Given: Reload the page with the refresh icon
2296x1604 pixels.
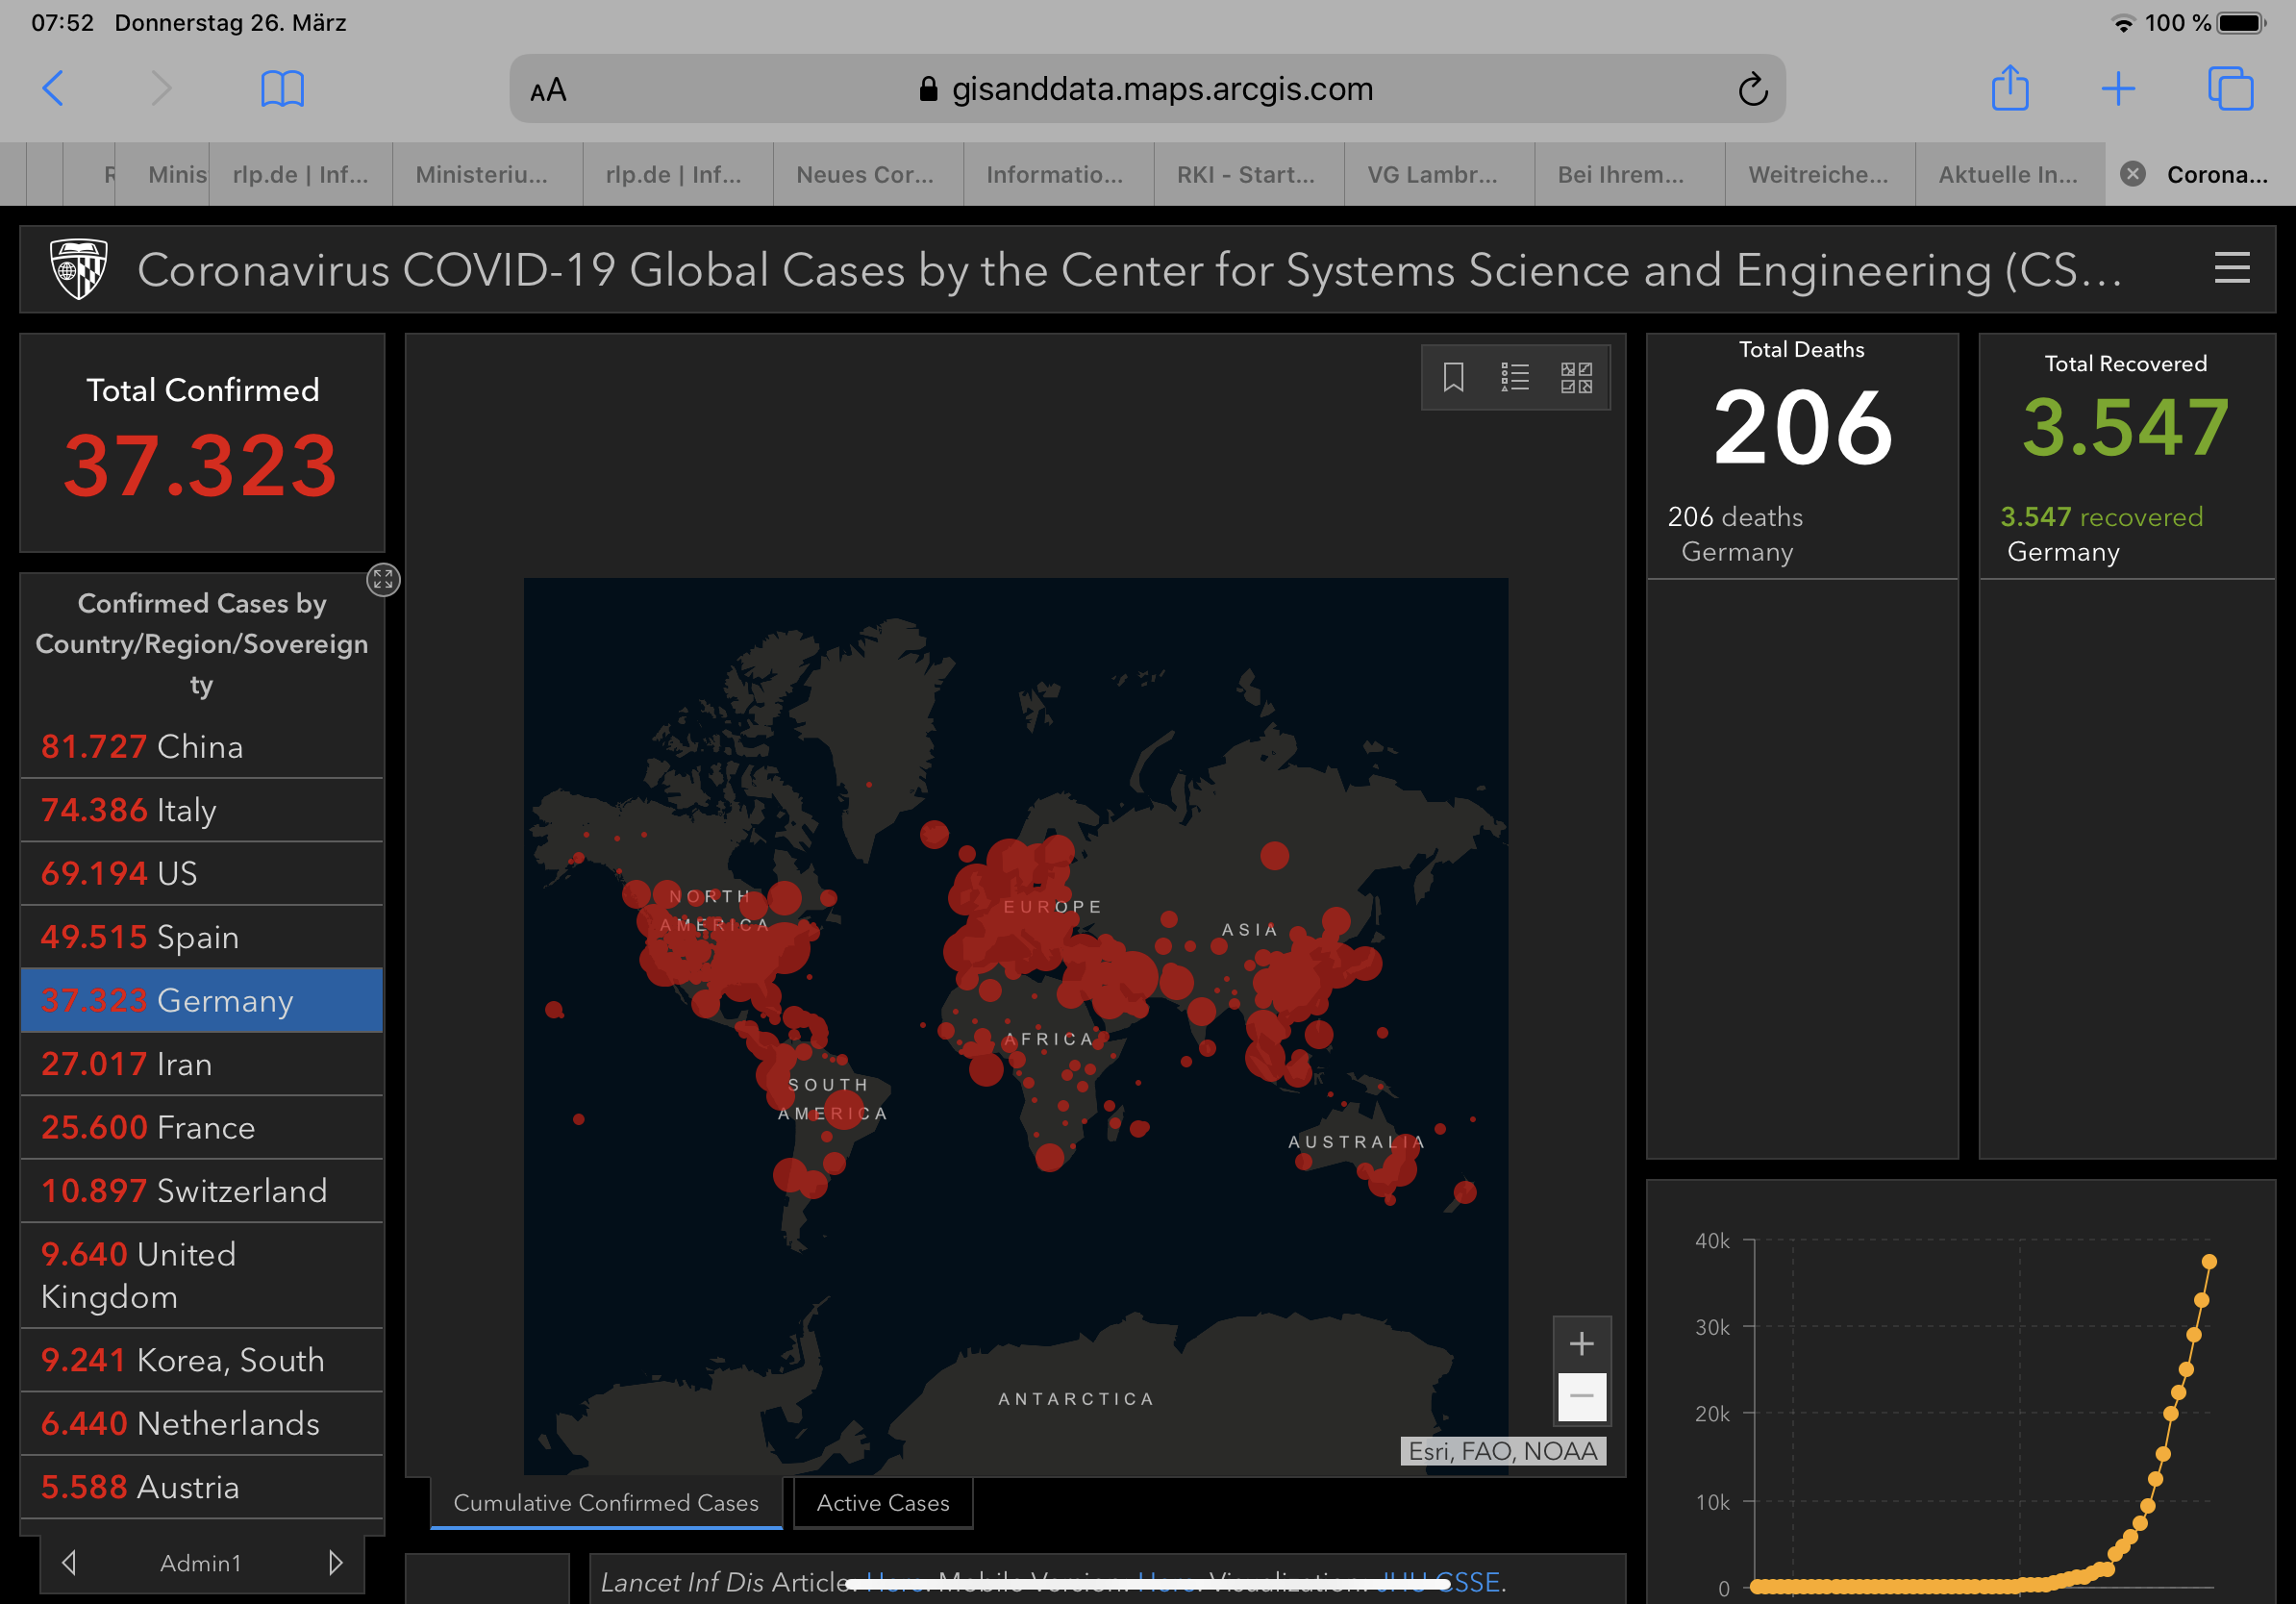Looking at the screenshot, I should pos(1752,89).
